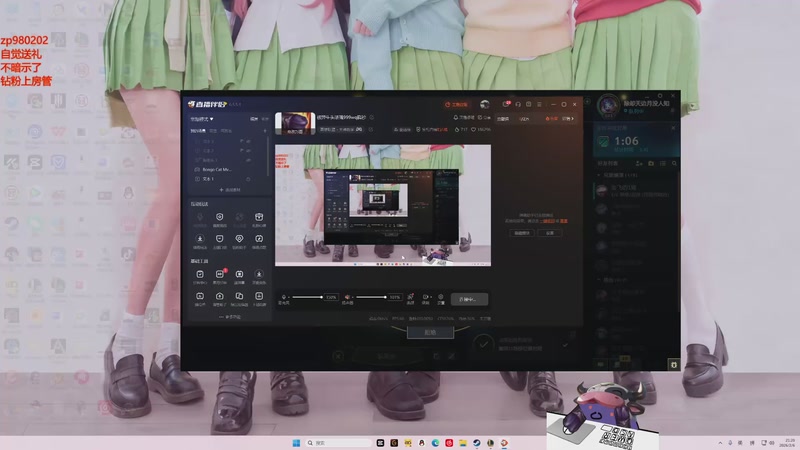
Task: Collapse the first friend group in League client
Action: tap(599, 175)
